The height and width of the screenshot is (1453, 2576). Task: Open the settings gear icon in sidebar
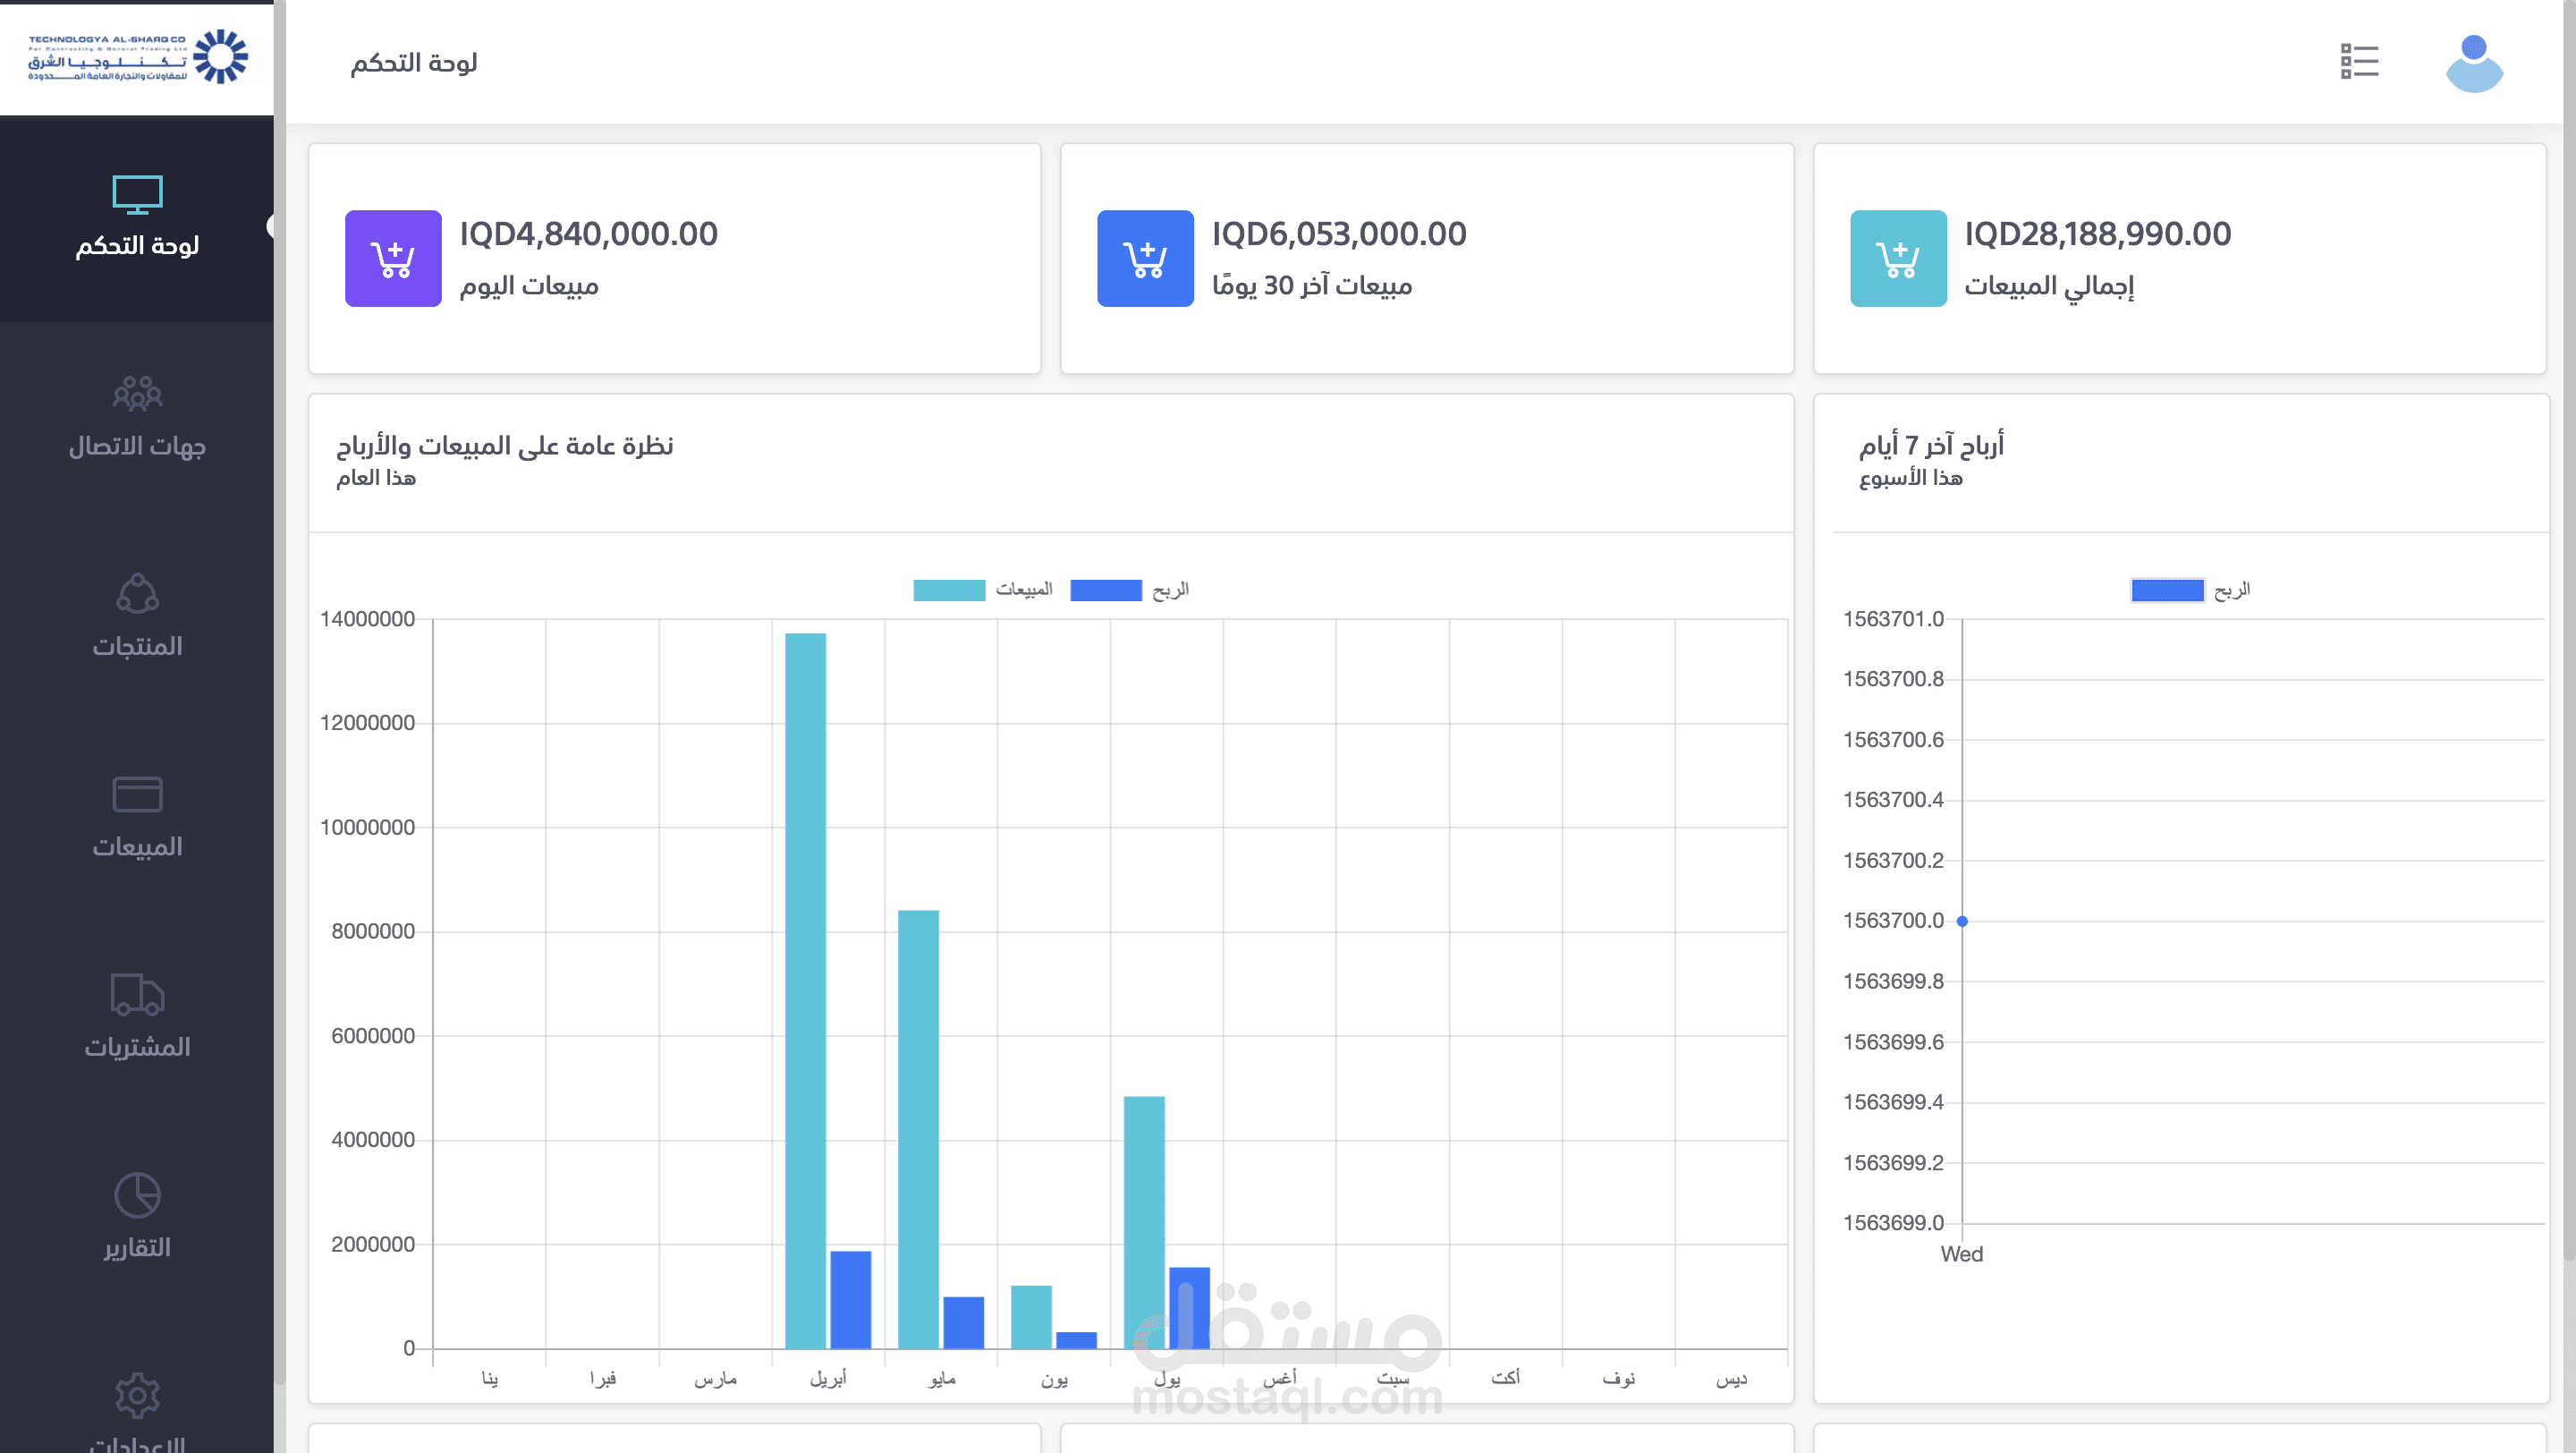[x=137, y=1395]
